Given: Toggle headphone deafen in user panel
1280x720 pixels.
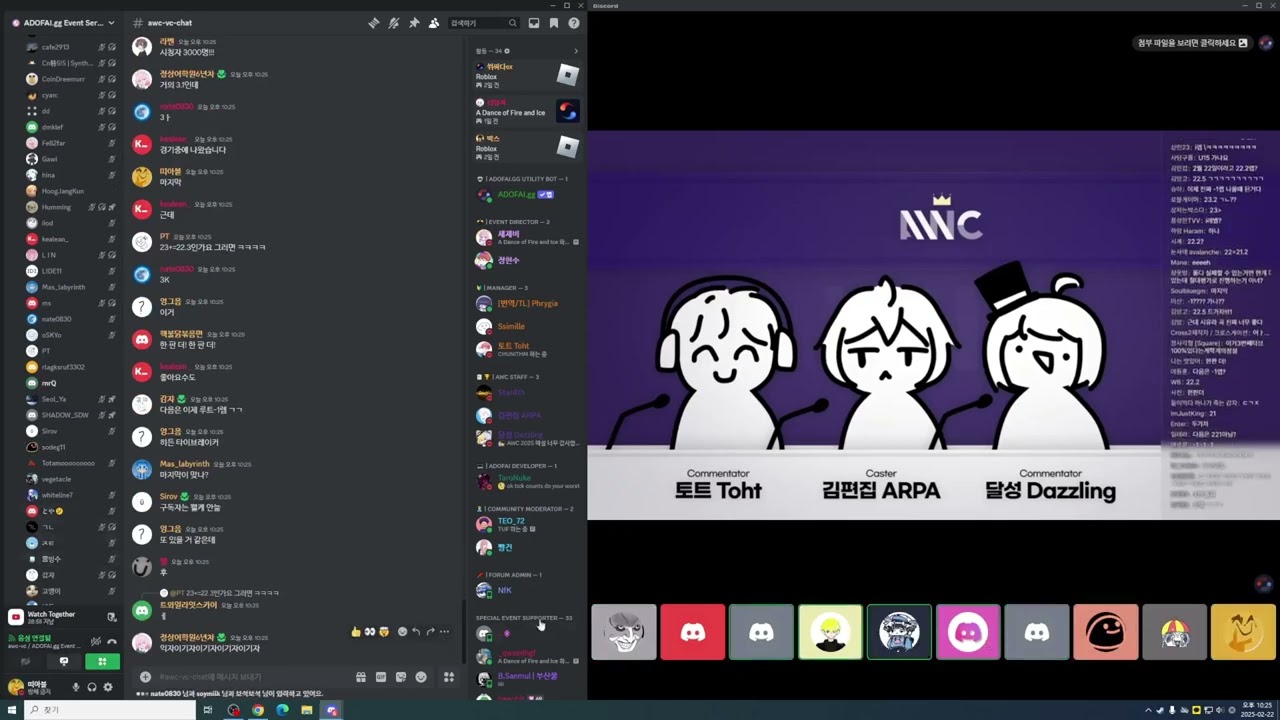Looking at the screenshot, I should (92, 687).
